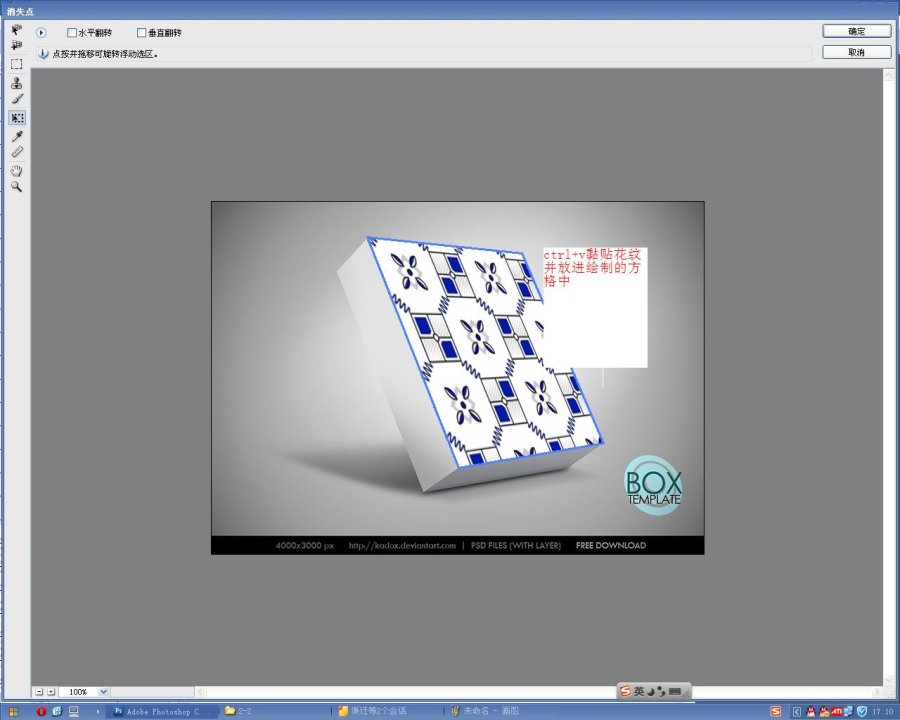Select the Edit Plane tool
Screen dimensions: 900x720
click(x=17, y=29)
